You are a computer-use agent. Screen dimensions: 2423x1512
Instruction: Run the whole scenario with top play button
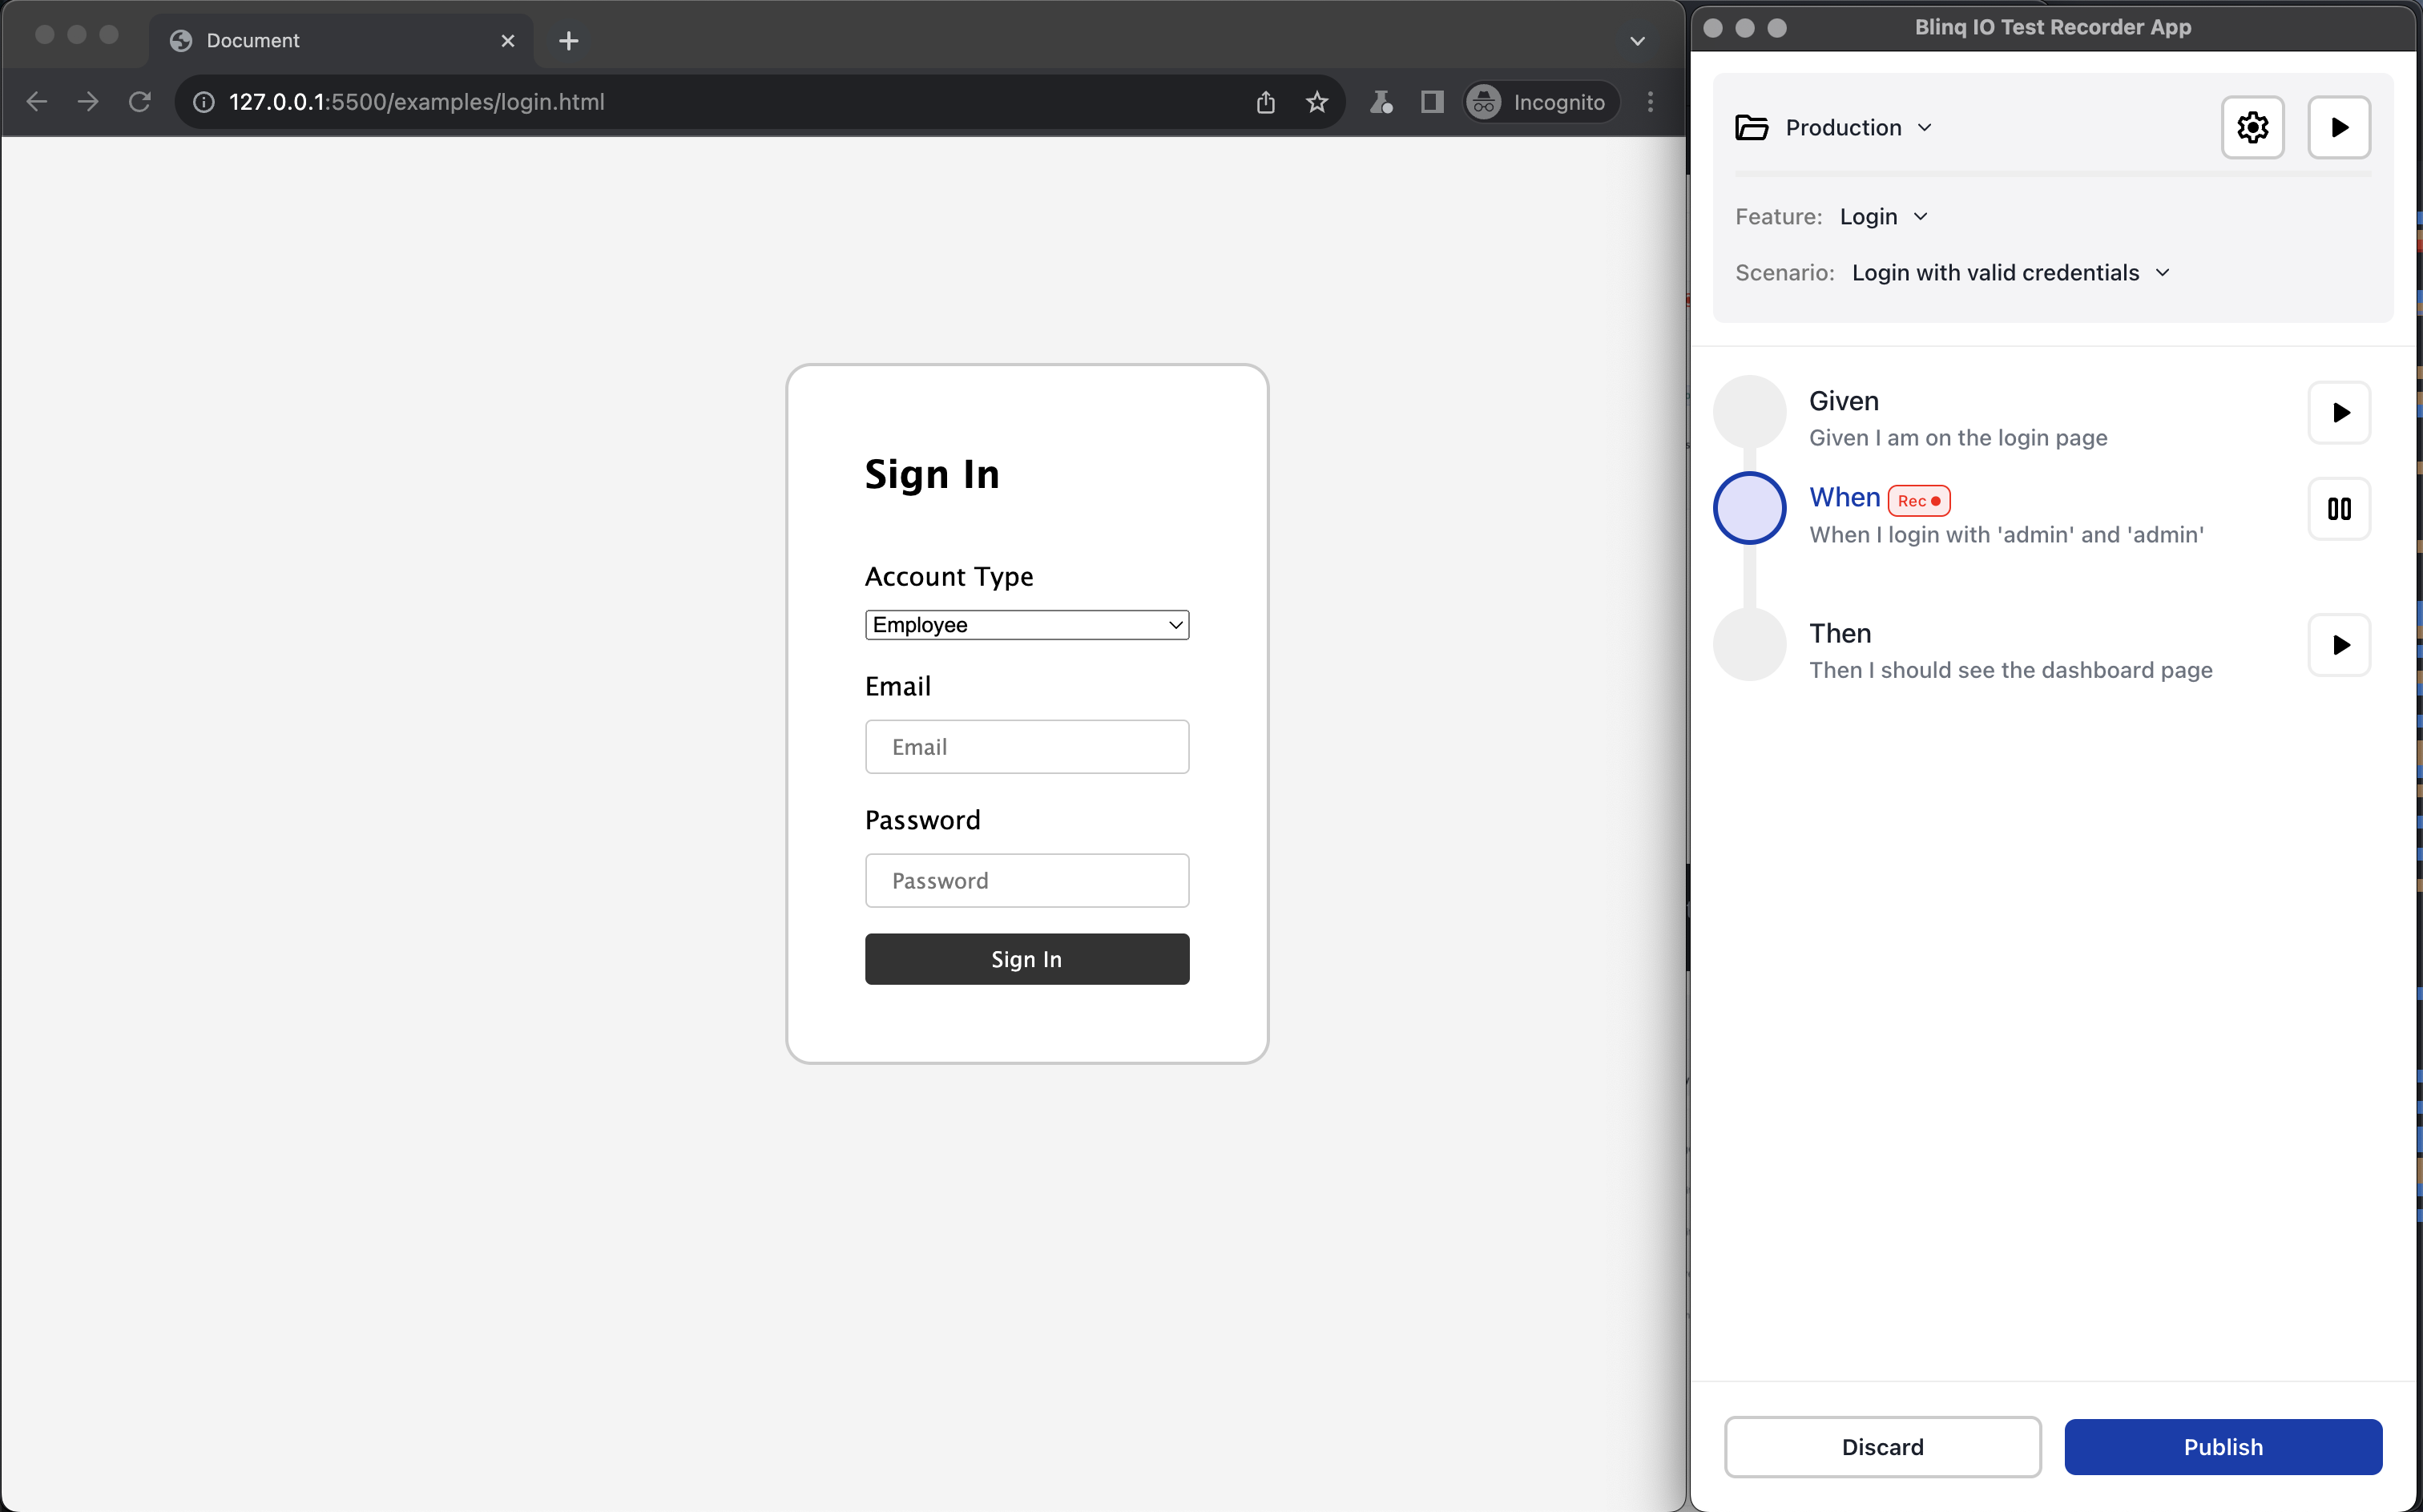(2338, 127)
